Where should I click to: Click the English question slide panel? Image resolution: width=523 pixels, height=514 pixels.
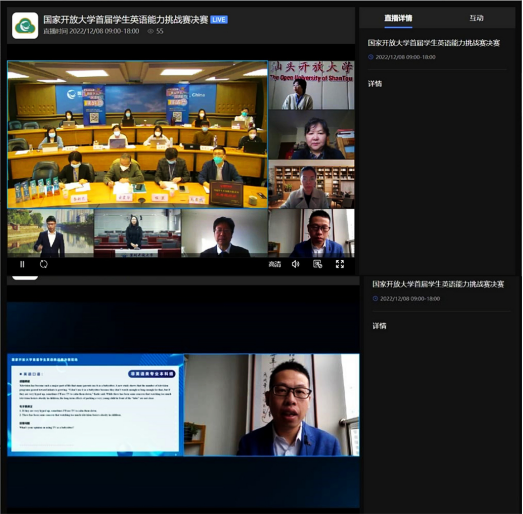tap(95, 405)
